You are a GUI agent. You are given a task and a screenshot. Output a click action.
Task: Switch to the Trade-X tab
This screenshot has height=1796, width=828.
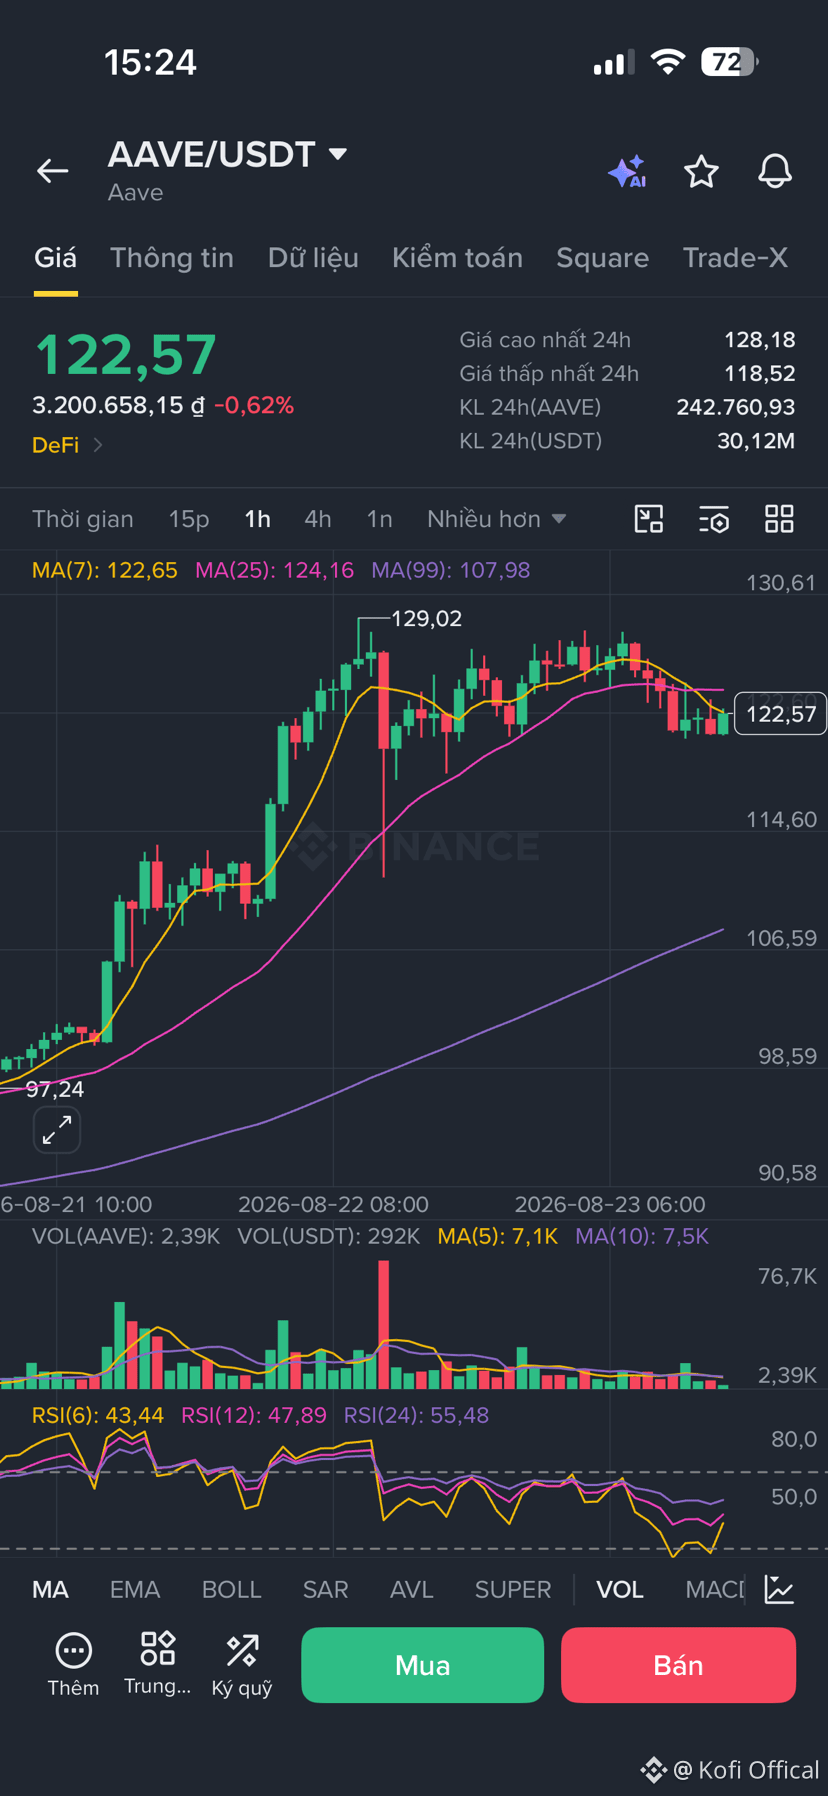coord(735,258)
